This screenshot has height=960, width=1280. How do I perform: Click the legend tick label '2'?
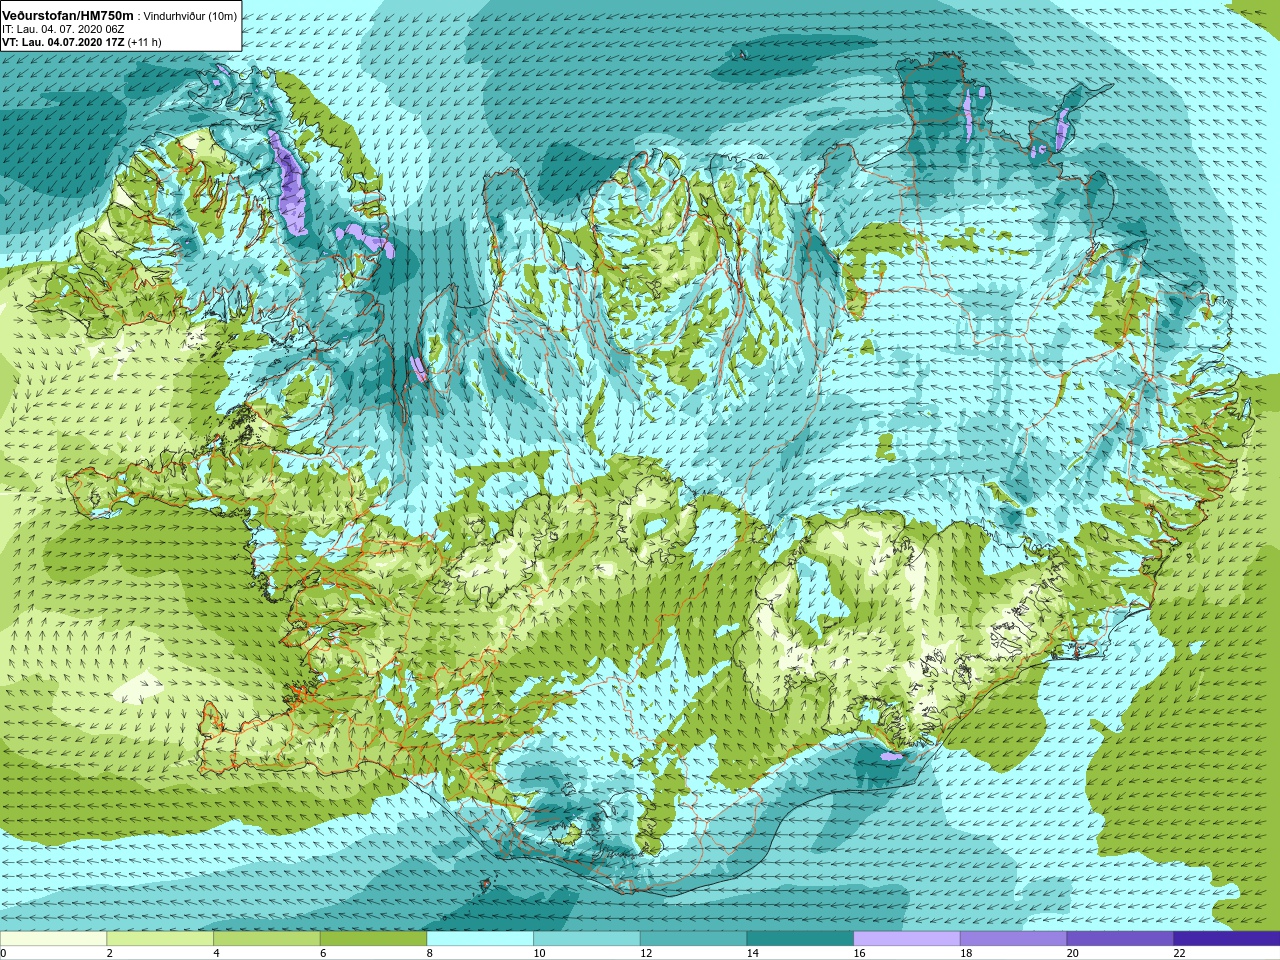click(110, 953)
